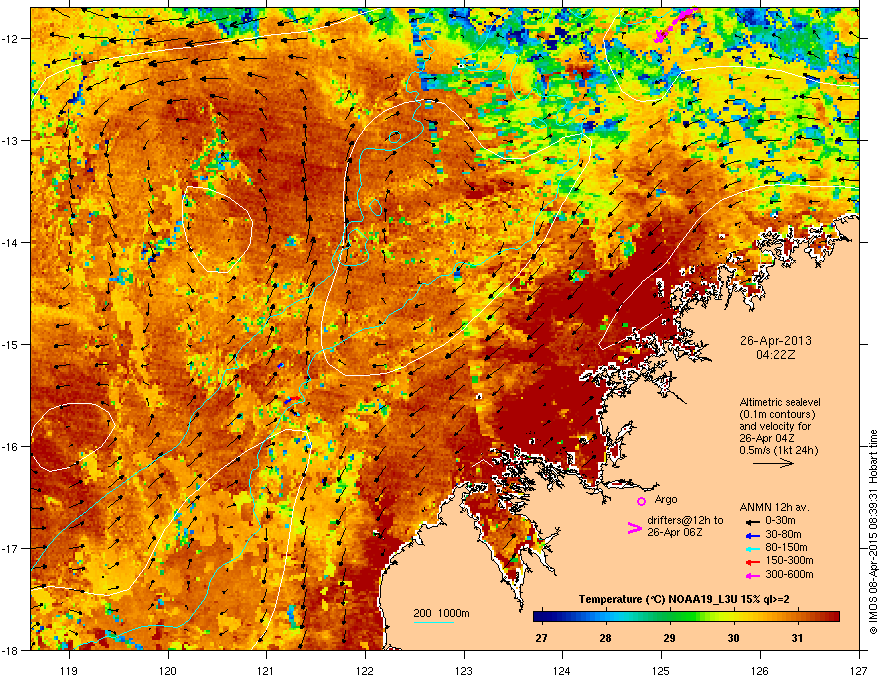Click the red 150-300m arrow symbol in the legend
The height and width of the screenshot is (680, 880).
pyautogui.click(x=752, y=562)
